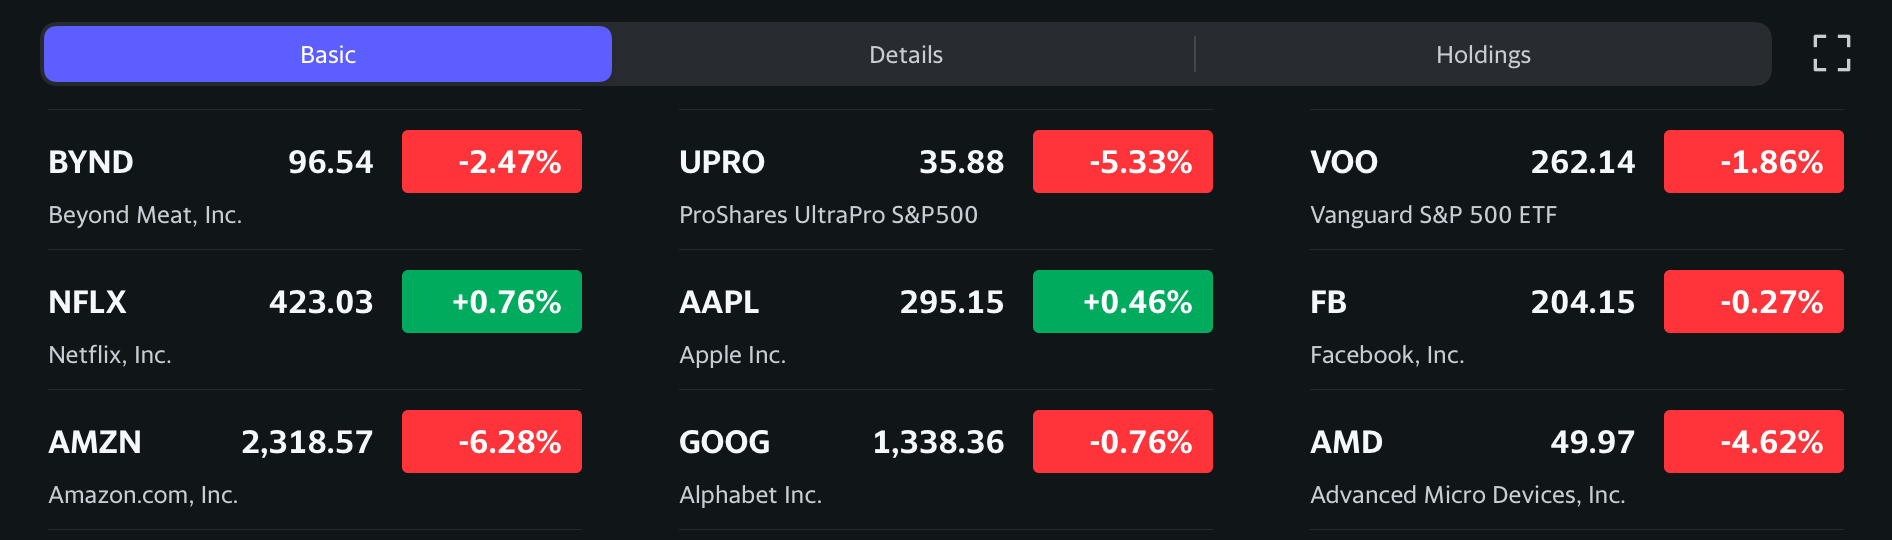Image resolution: width=1892 pixels, height=540 pixels.
Task: Click the fullscreen expand icon
Action: click(x=1832, y=53)
